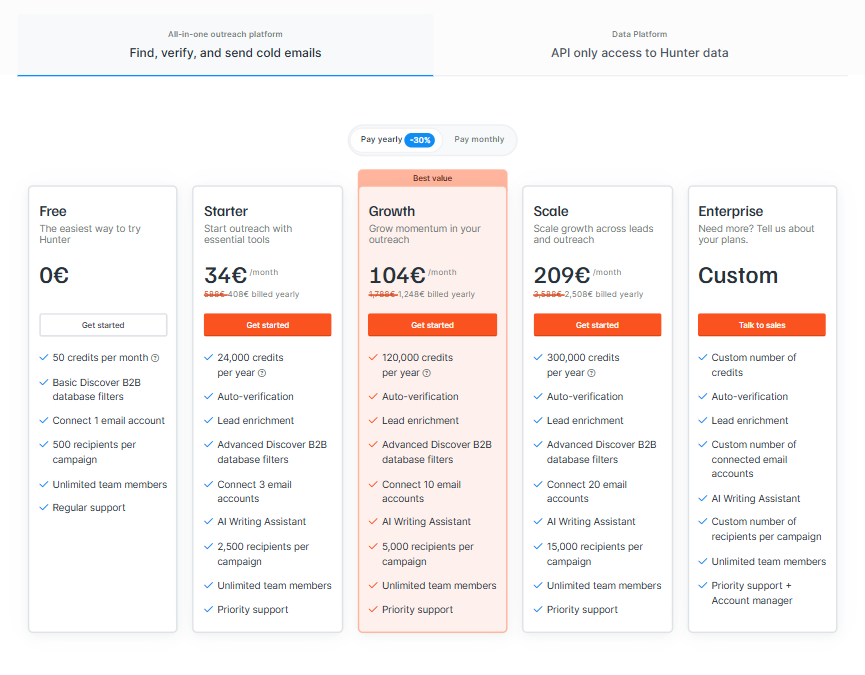The width and height of the screenshot is (865, 675).
Task: Click the checkmark beside Starter's Auto-verification
Action: 207,396
